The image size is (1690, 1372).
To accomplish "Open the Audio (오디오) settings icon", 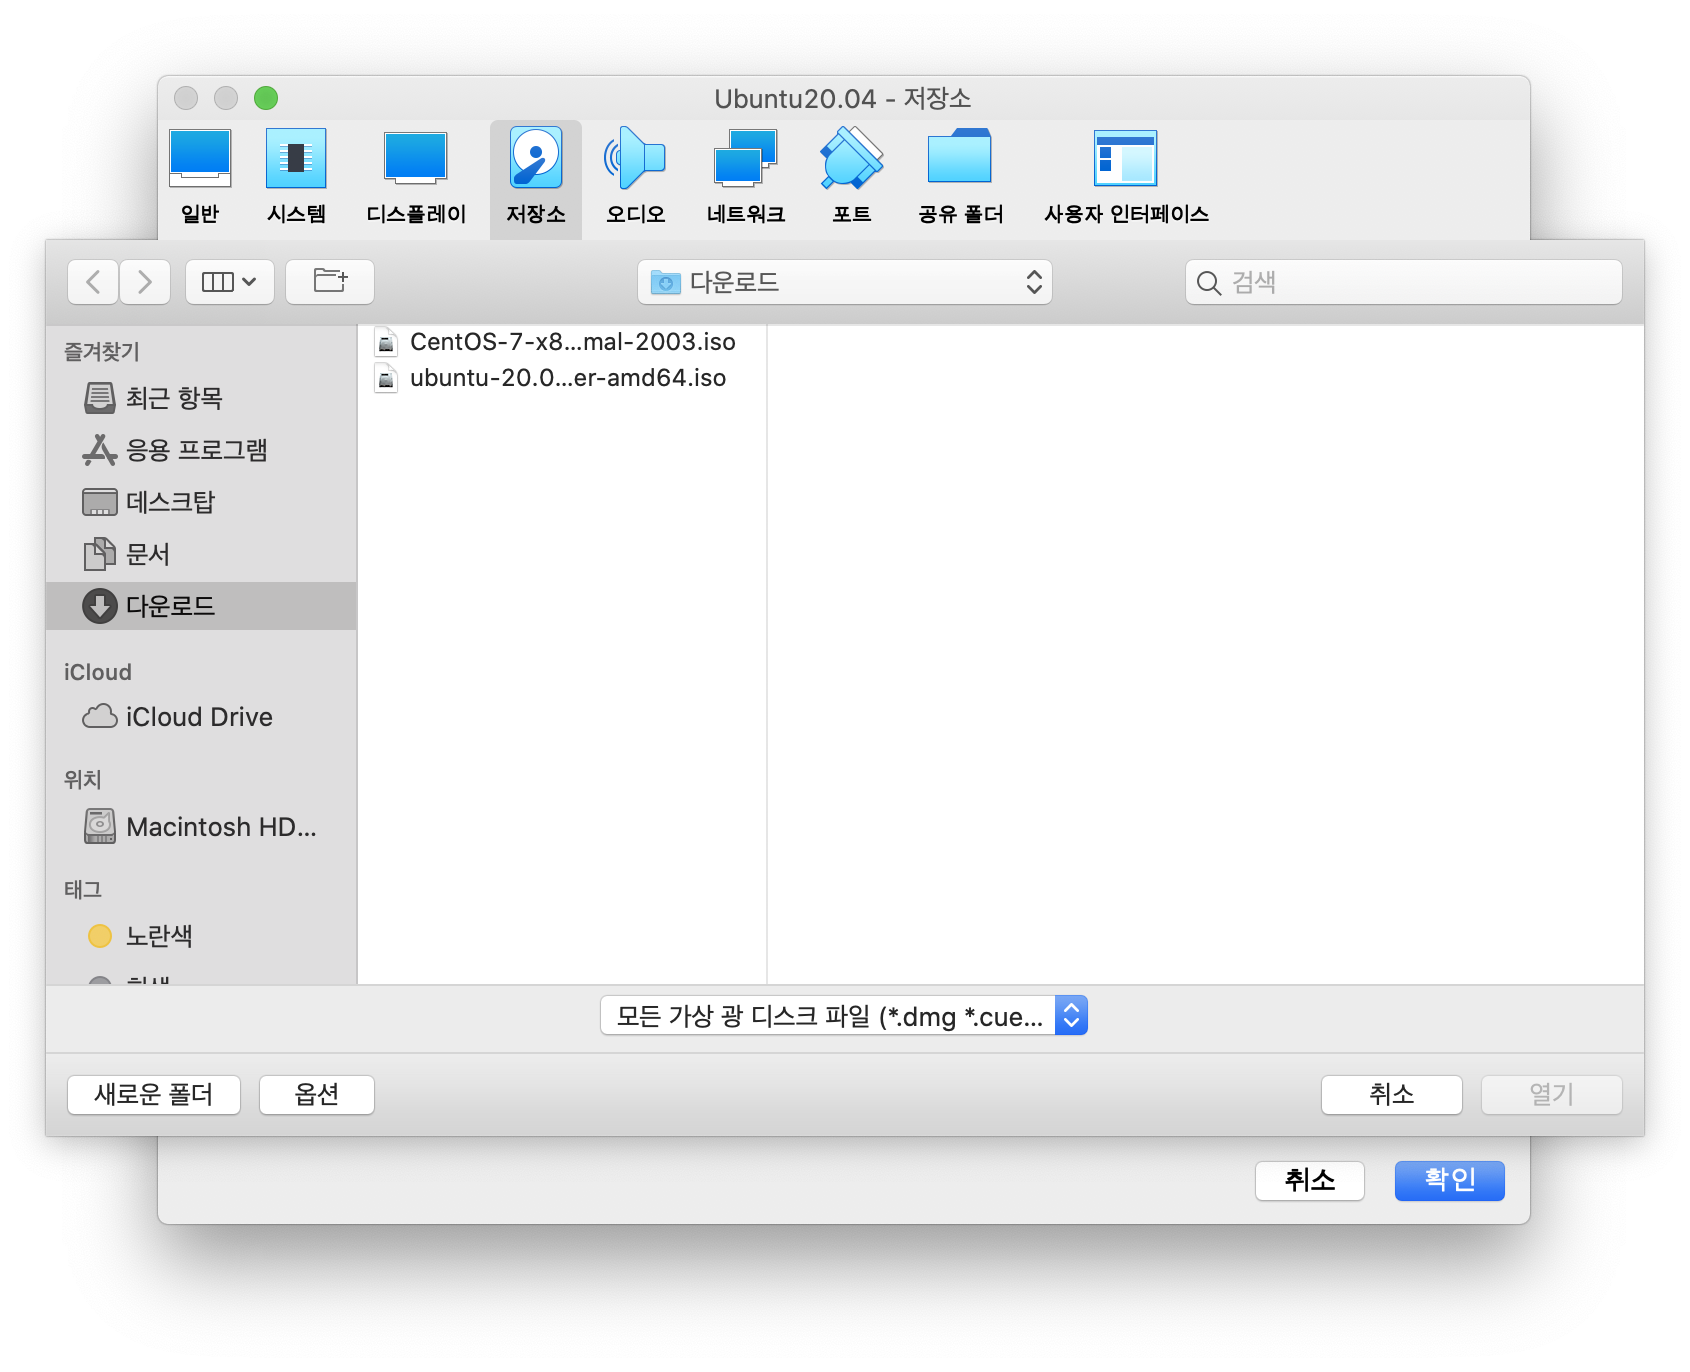I will pyautogui.click(x=635, y=159).
